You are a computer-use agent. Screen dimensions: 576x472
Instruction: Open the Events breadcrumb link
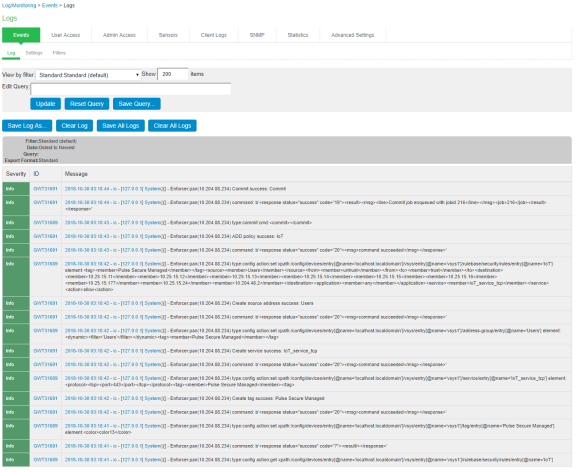point(50,6)
